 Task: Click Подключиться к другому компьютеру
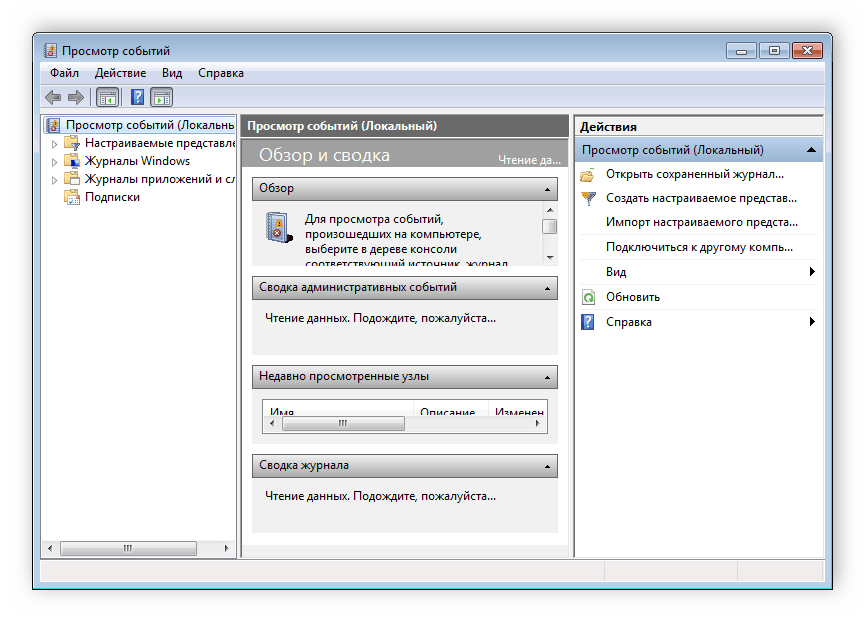(x=700, y=246)
